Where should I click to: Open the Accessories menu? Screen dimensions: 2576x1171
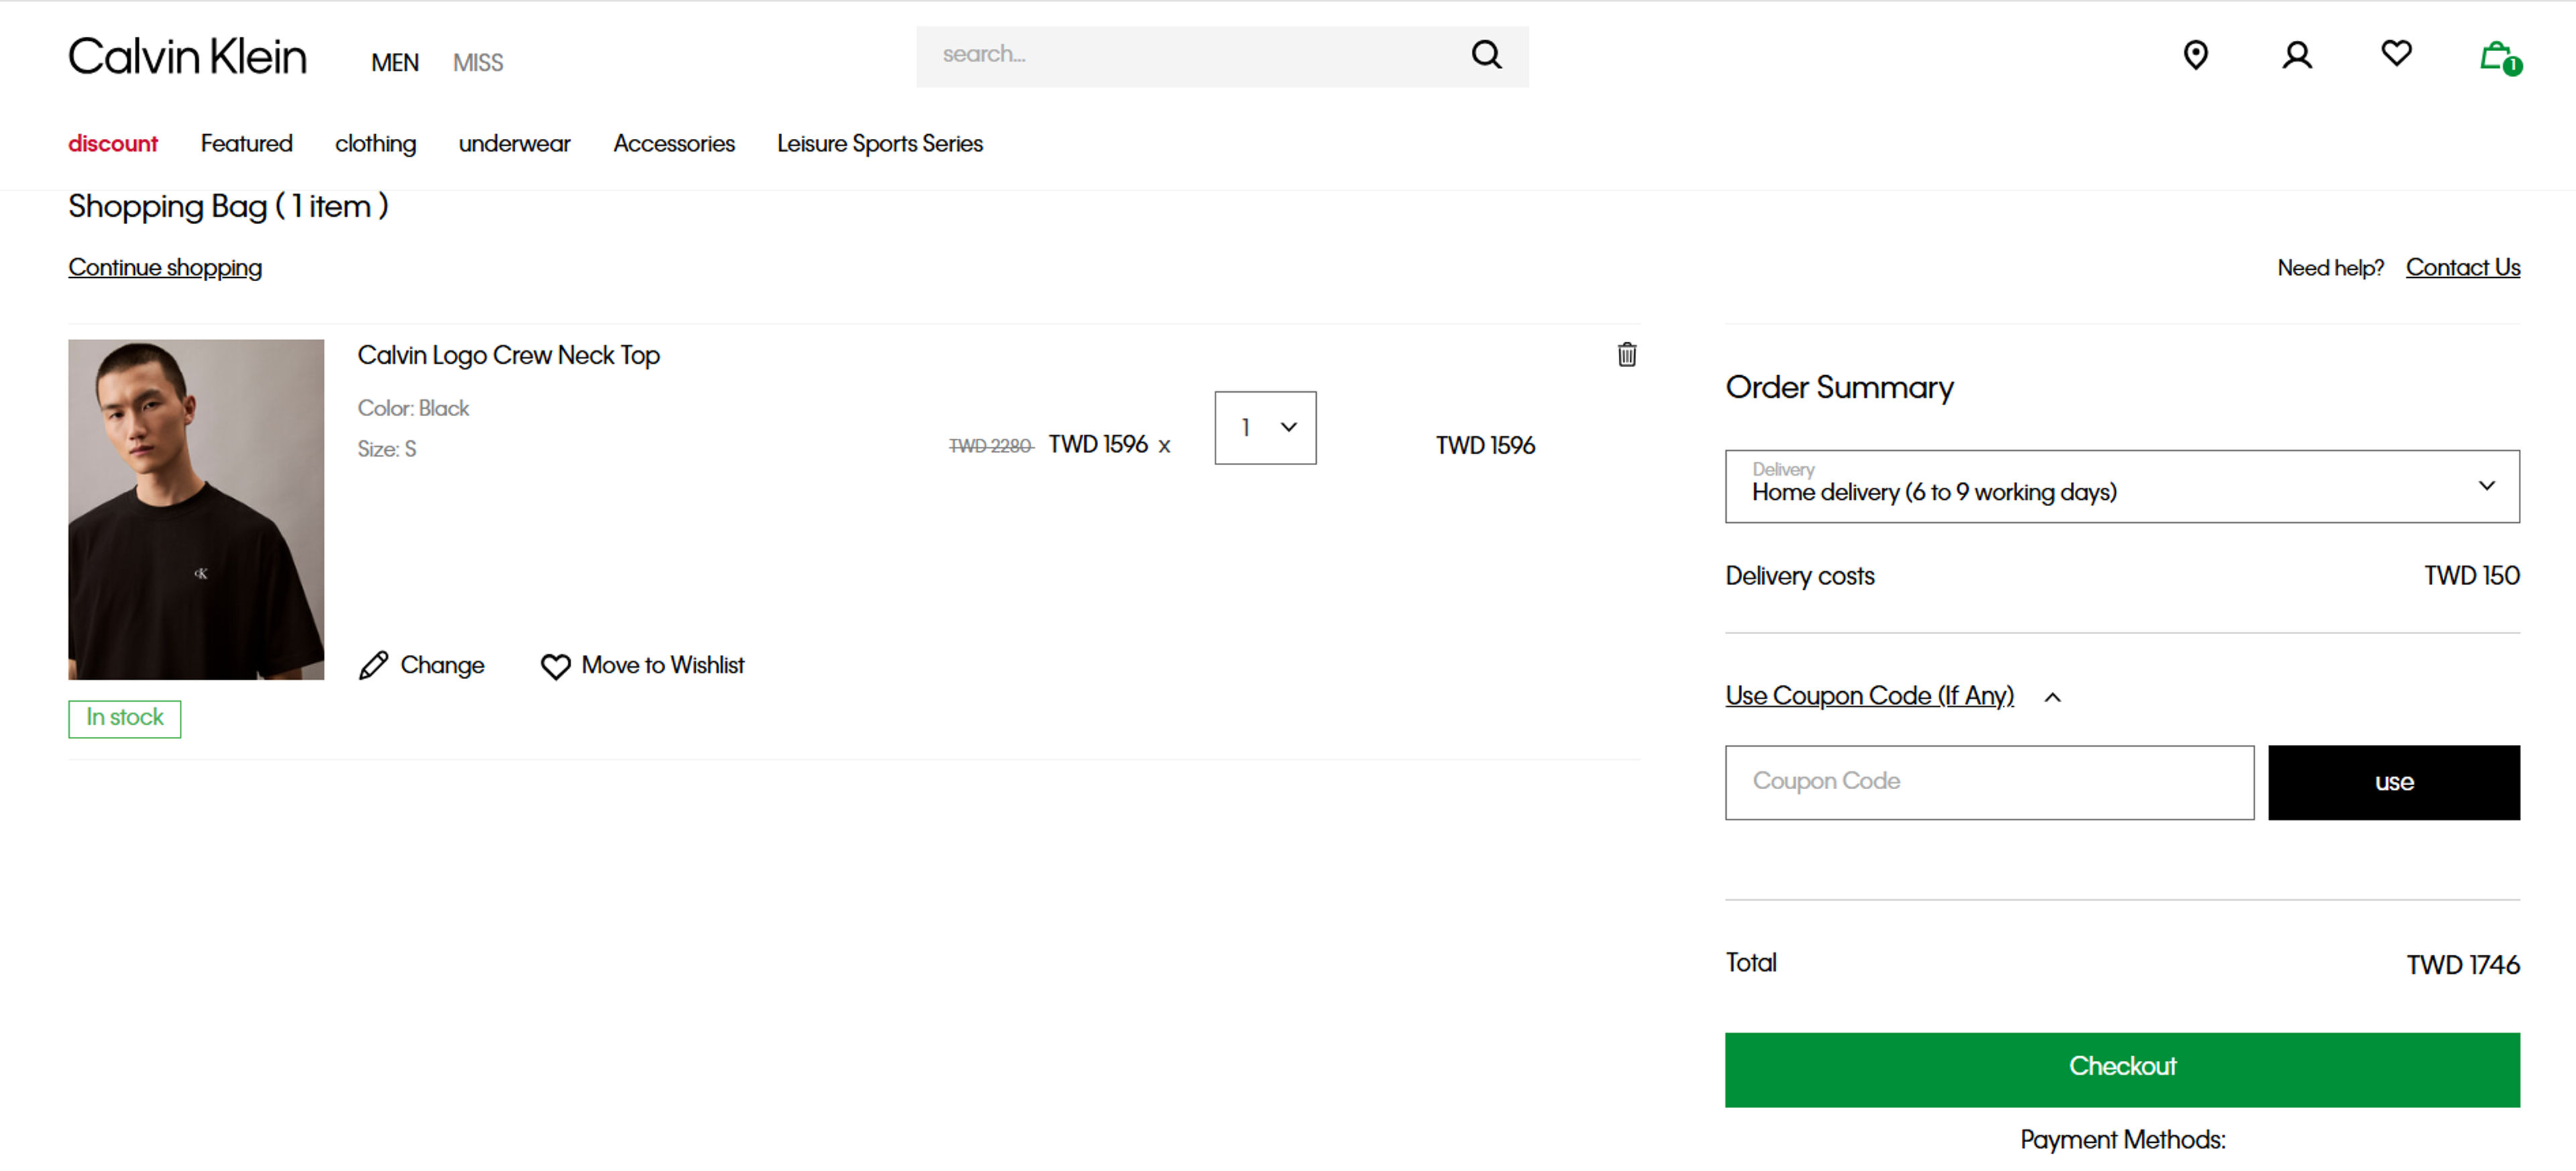tap(674, 144)
